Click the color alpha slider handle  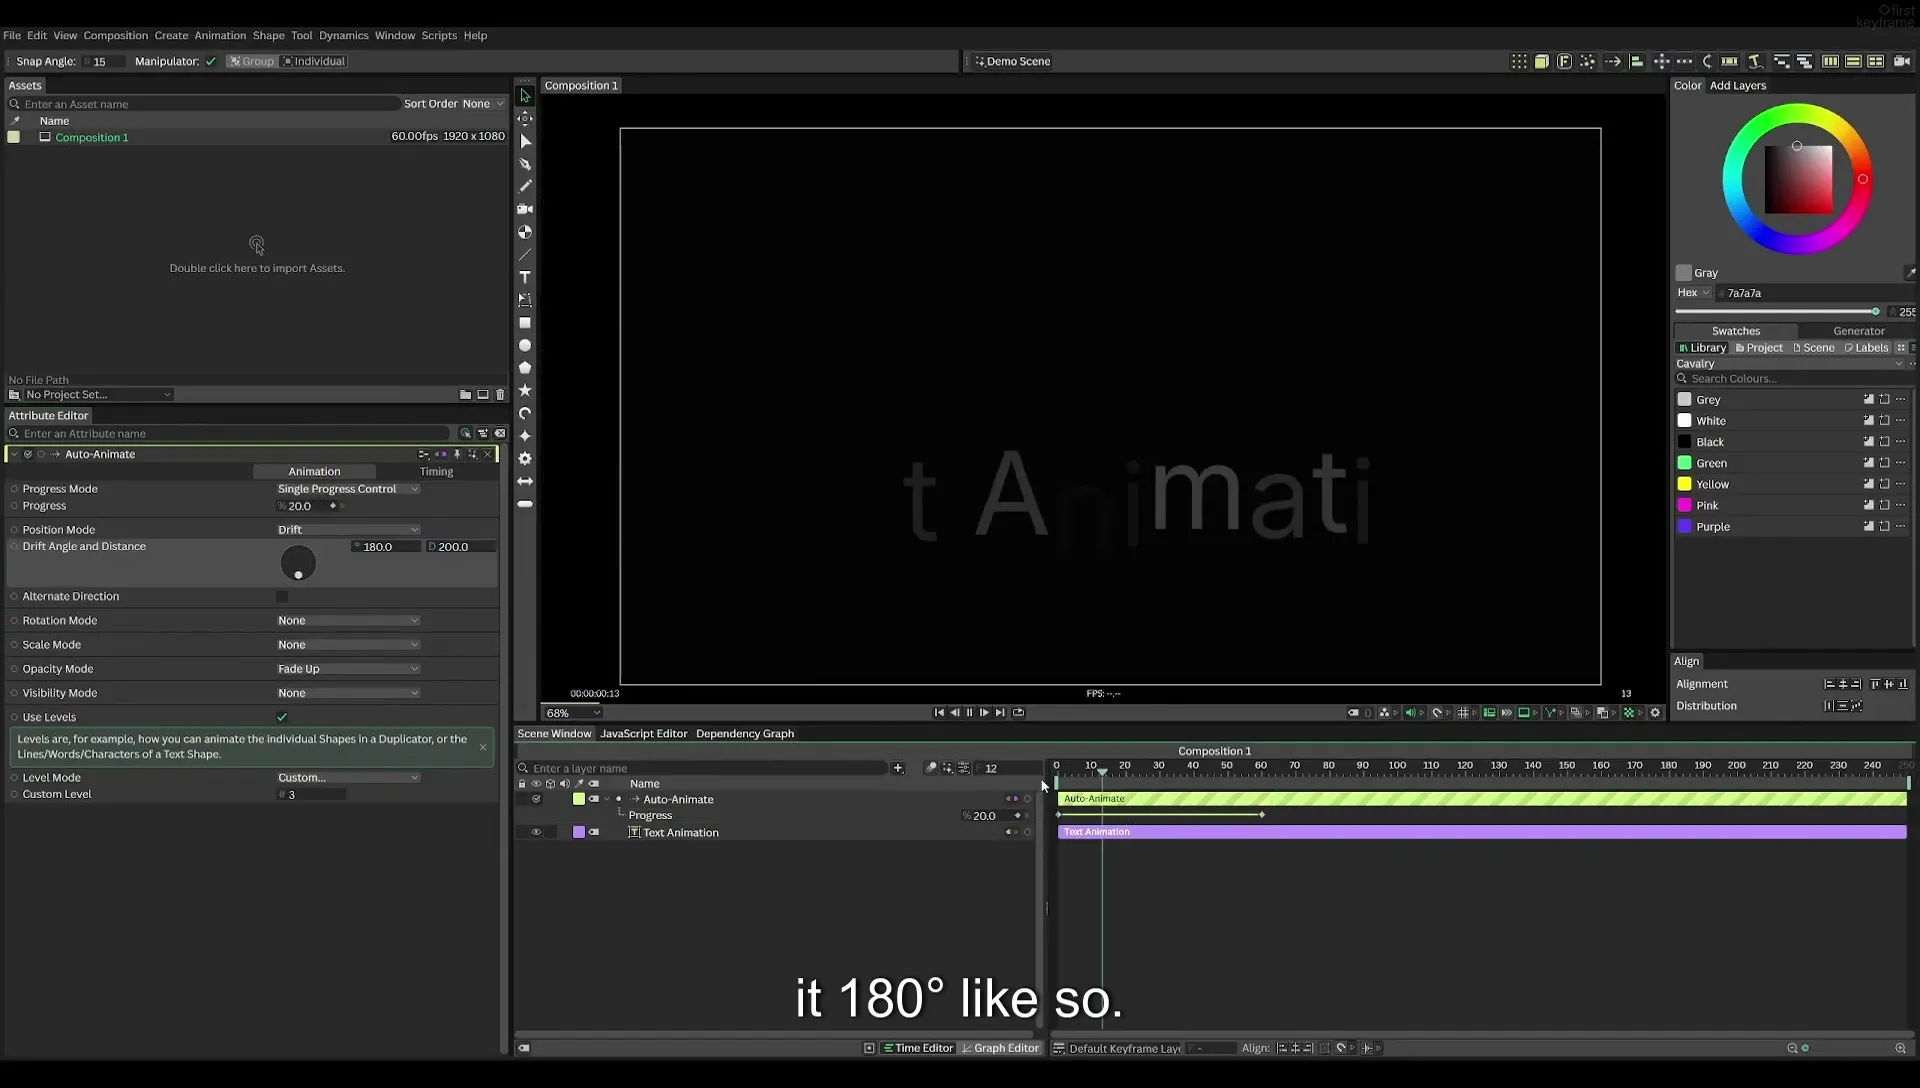click(1875, 312)
